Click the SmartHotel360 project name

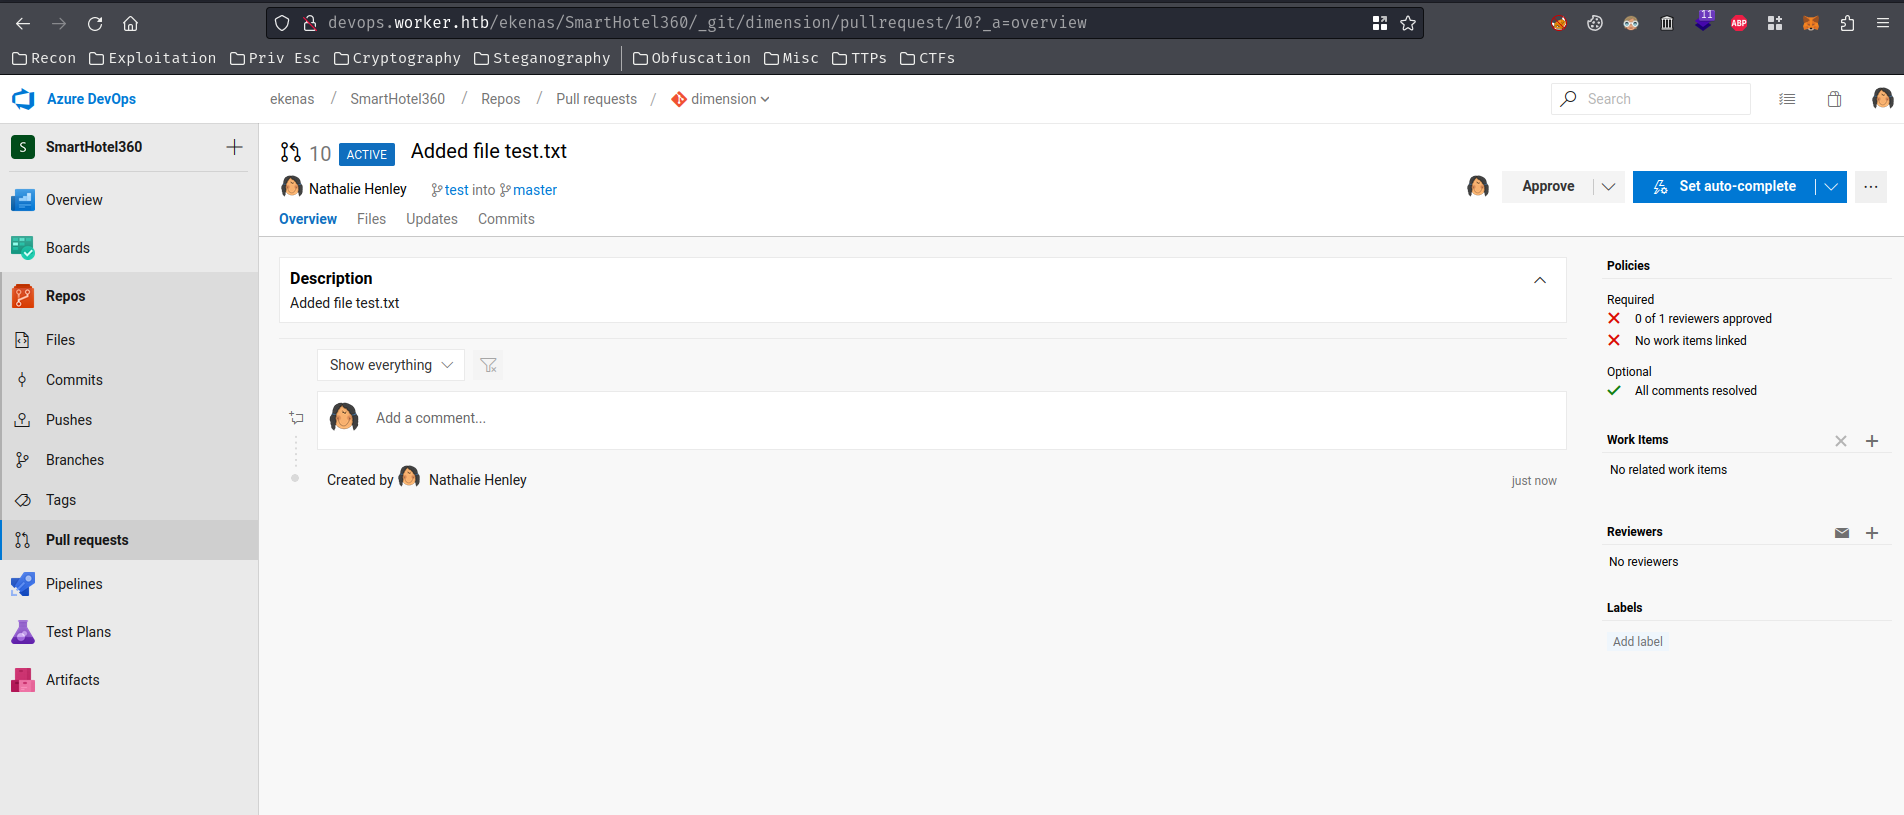(x=94, y=147)
